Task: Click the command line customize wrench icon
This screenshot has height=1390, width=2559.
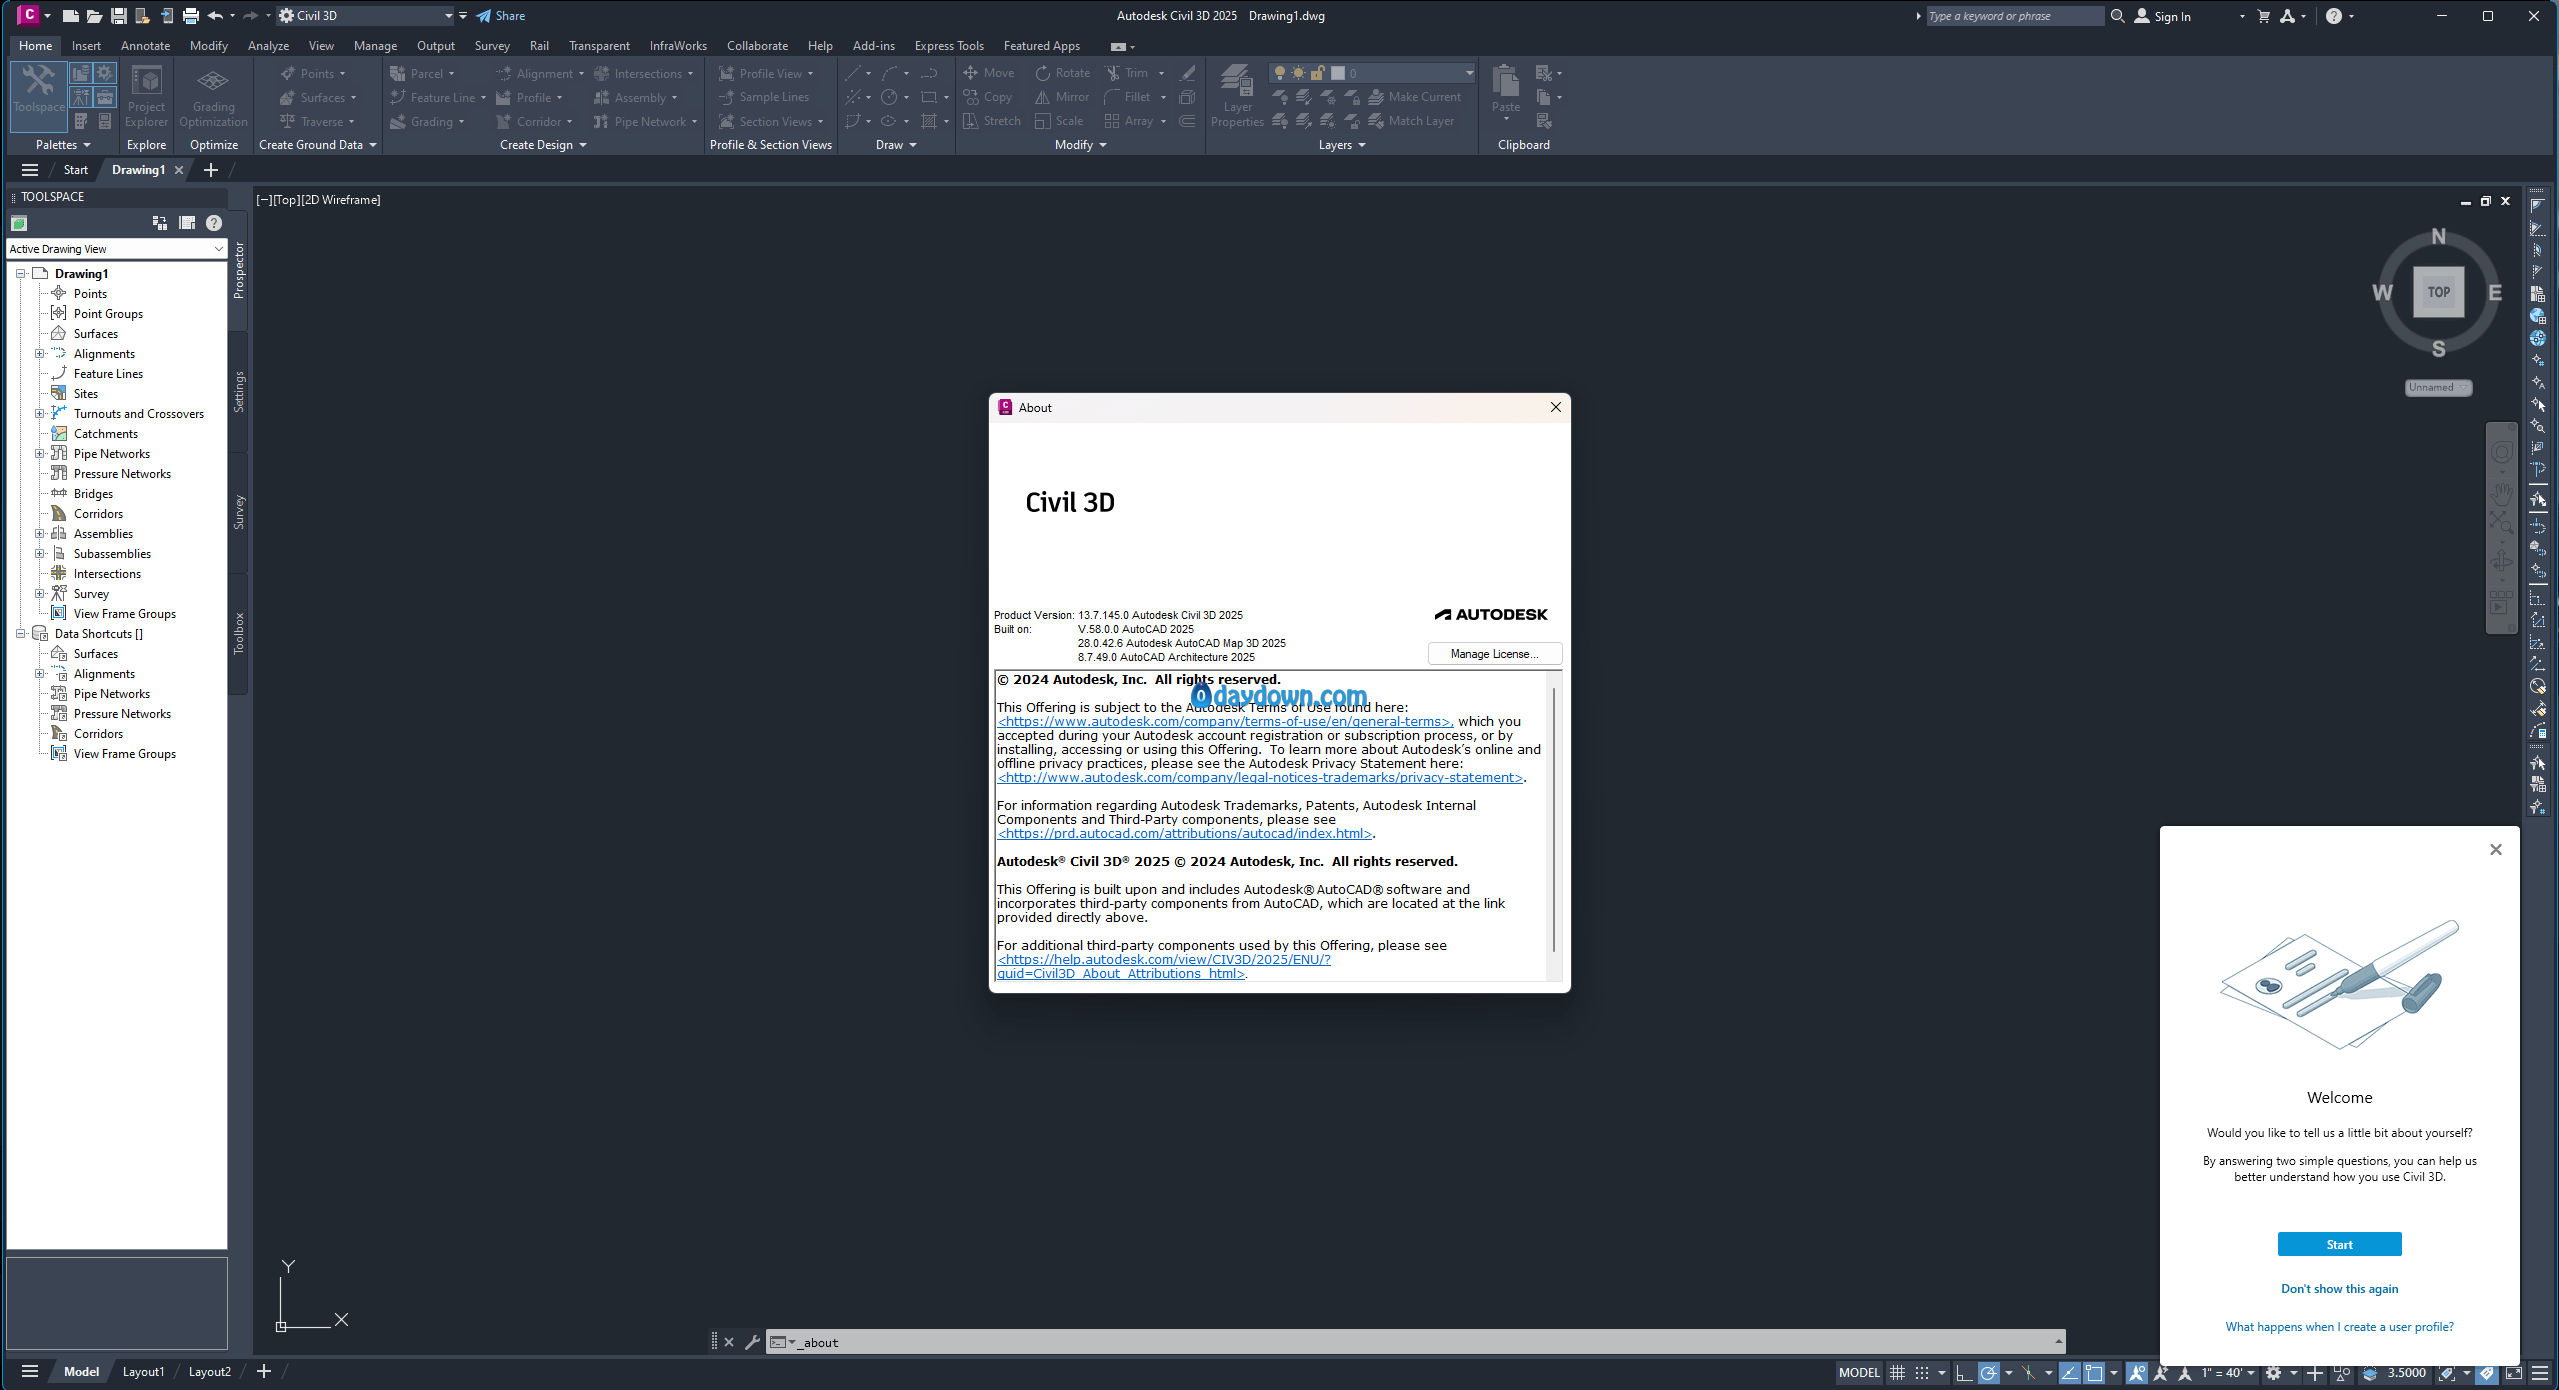Action: [752, 1342]
